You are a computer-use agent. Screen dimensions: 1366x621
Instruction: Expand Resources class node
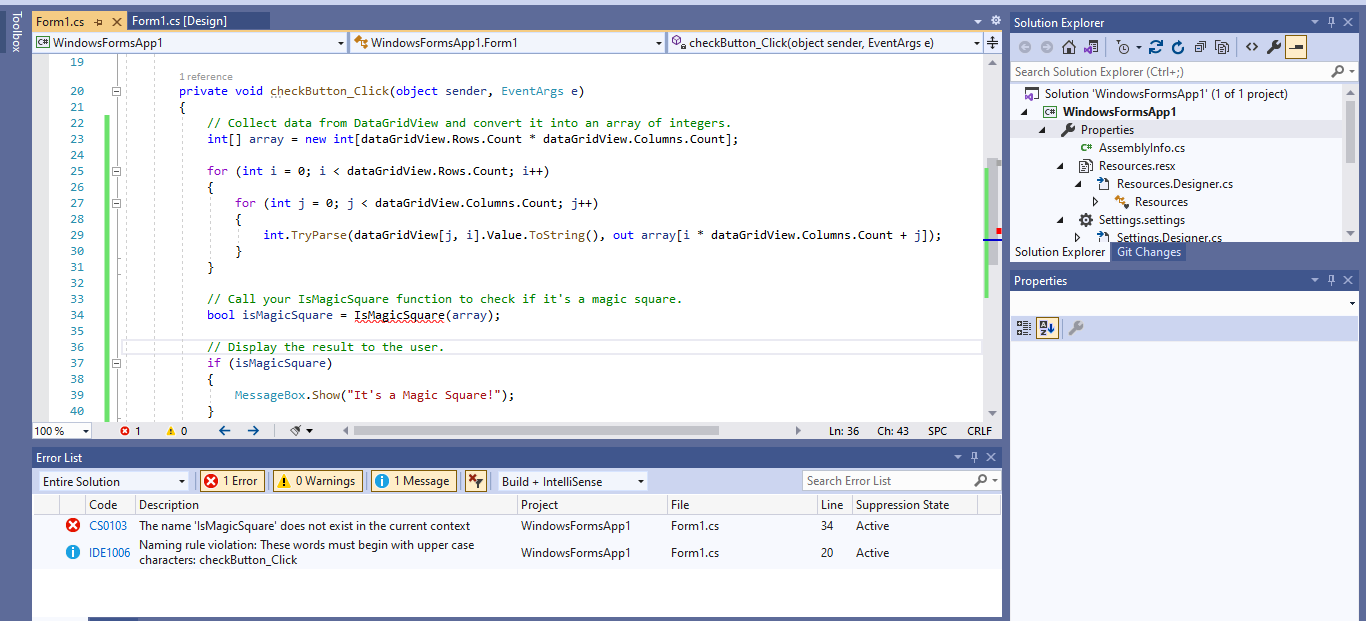click(x=1096, y=202)
